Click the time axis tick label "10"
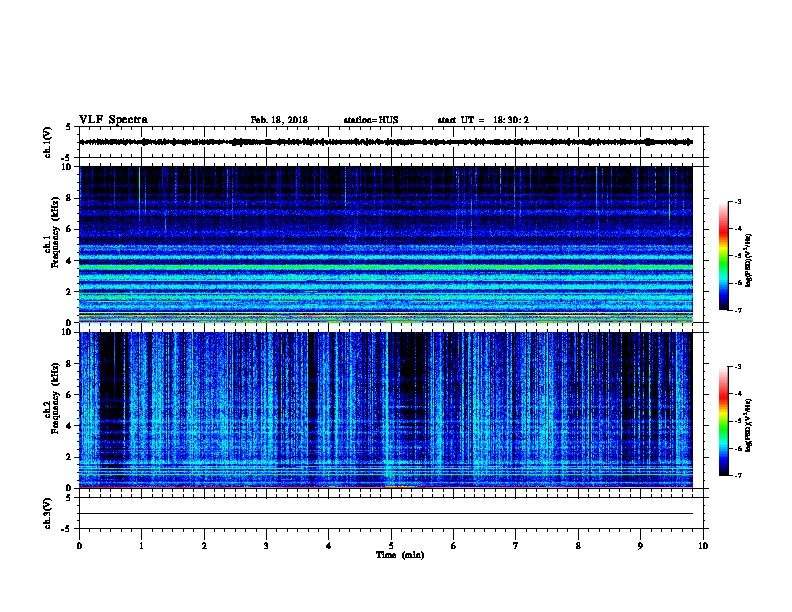Viewport: 792px width, 612px height. 703,546
